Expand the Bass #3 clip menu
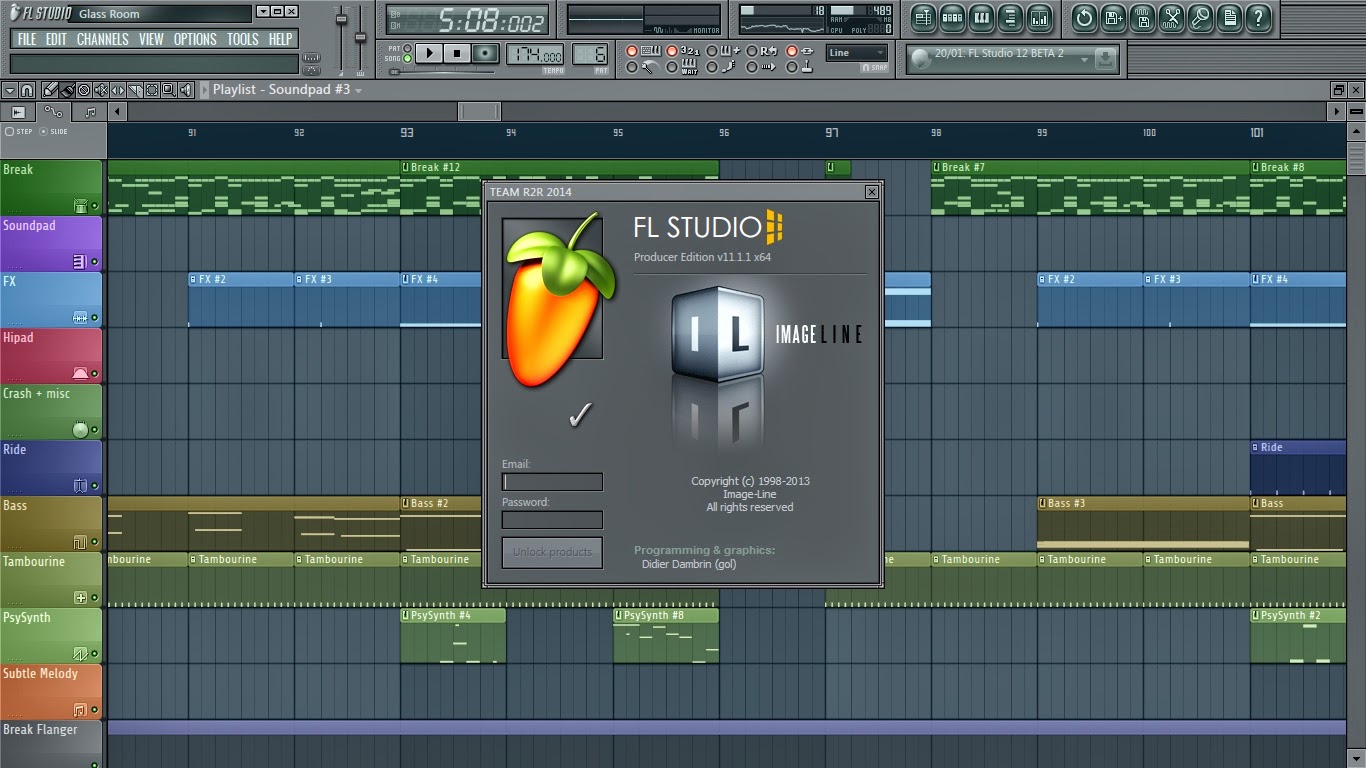Image resolution: width=1366 pixels, height=768 pixels. point(1043,503)
